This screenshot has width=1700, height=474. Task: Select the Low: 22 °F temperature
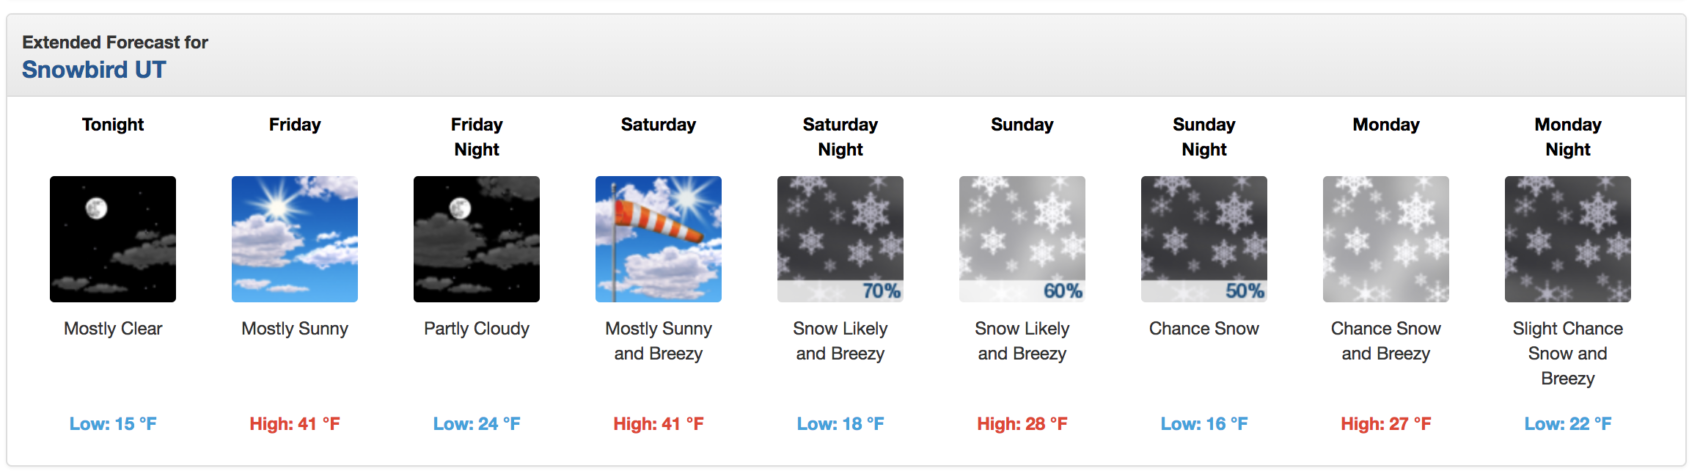[x=1568, y=424]
